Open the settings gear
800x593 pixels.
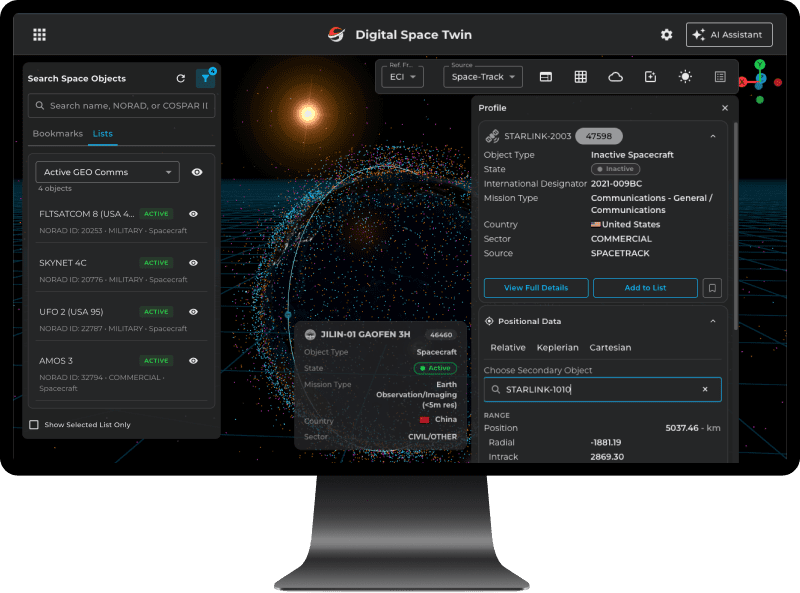[x=666, y=35]
